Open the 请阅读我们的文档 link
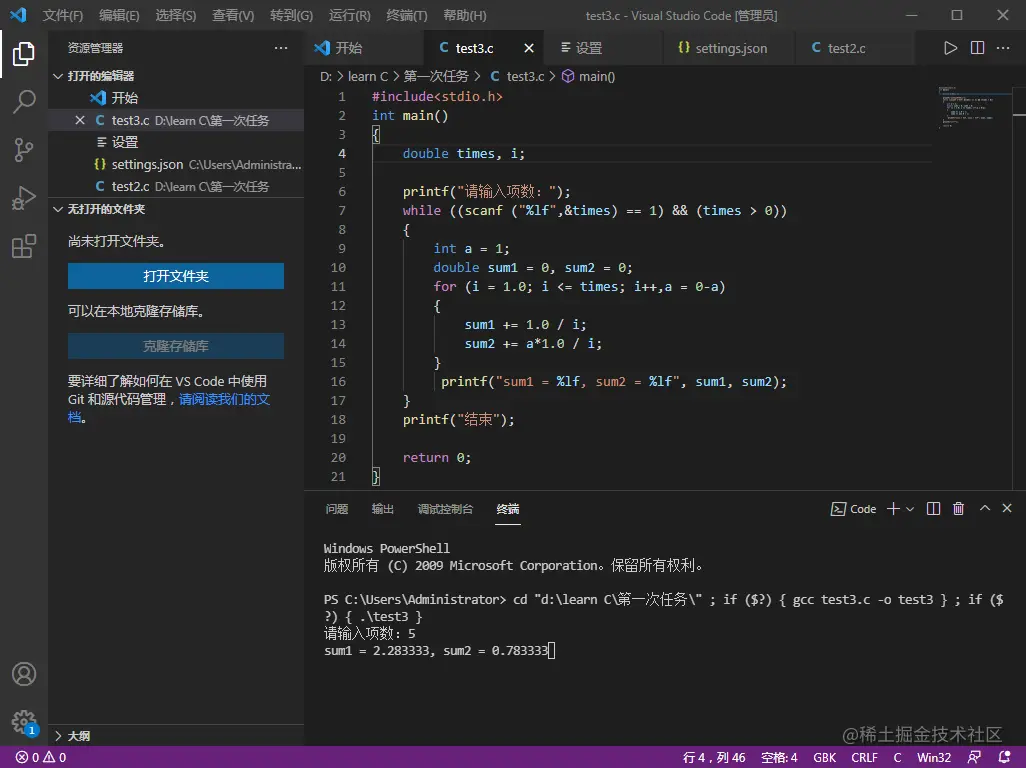 click(224, 399)
